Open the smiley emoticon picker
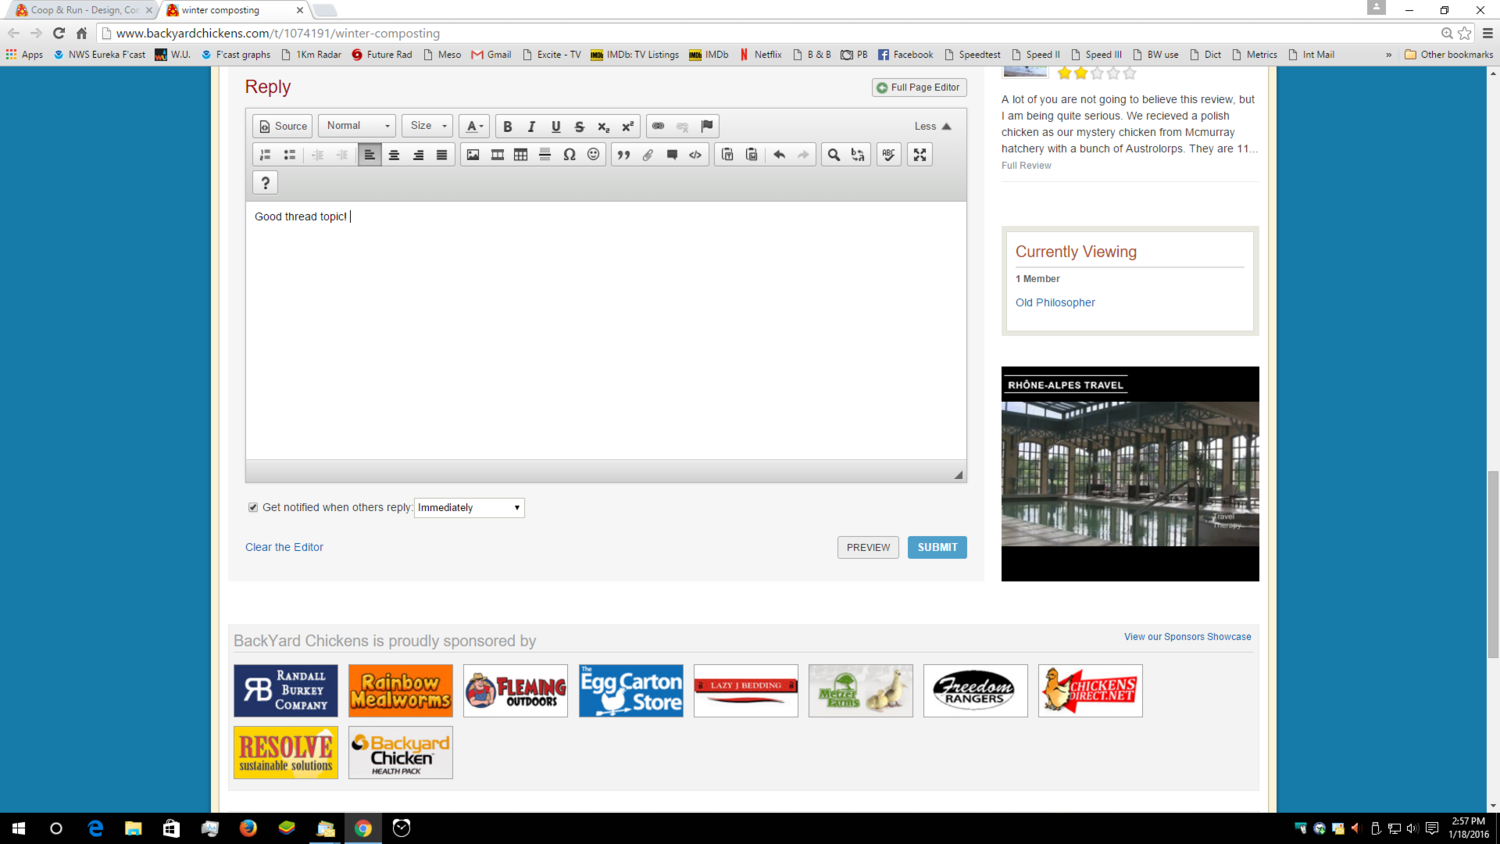This screenshot has height=844, width=1500. tap(593, 155)
